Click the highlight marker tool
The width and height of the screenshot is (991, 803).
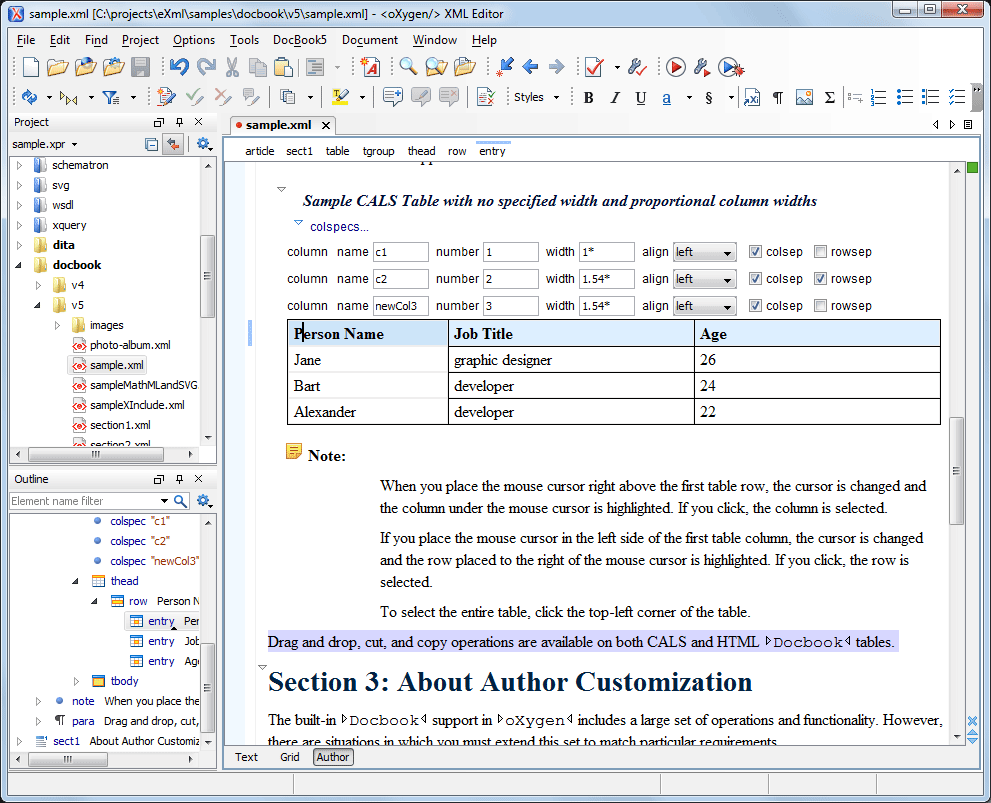point(341,97)
